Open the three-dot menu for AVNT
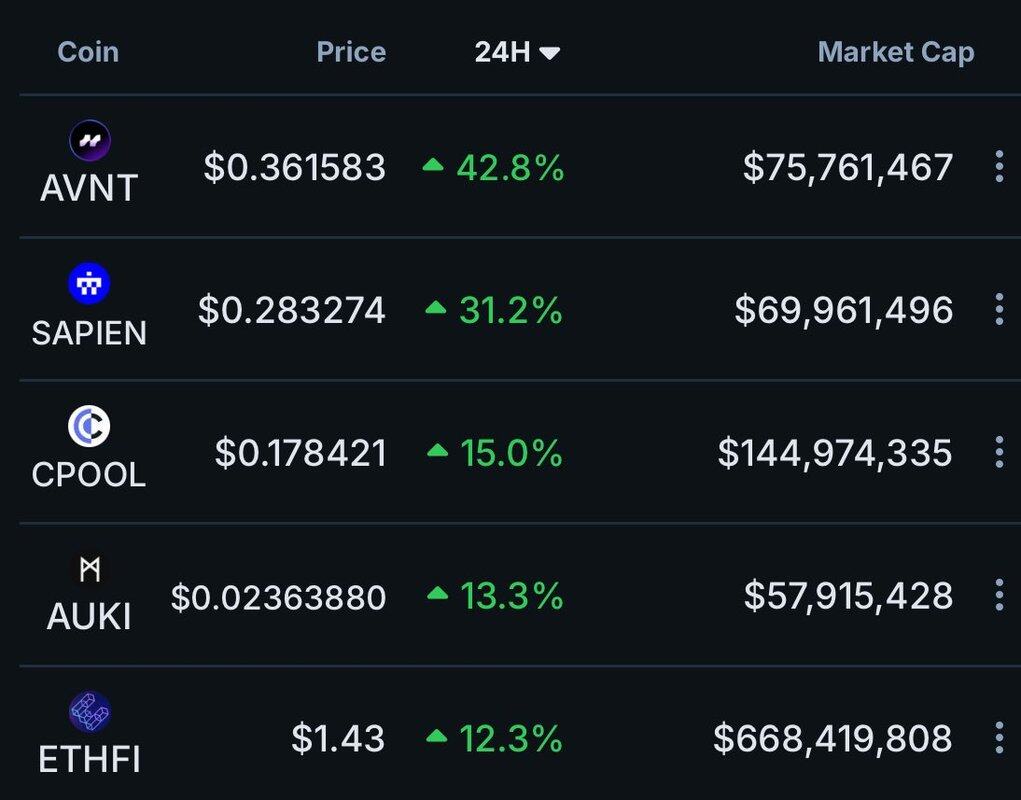This screenshot has height=800, width=1021. click(999, 167)
